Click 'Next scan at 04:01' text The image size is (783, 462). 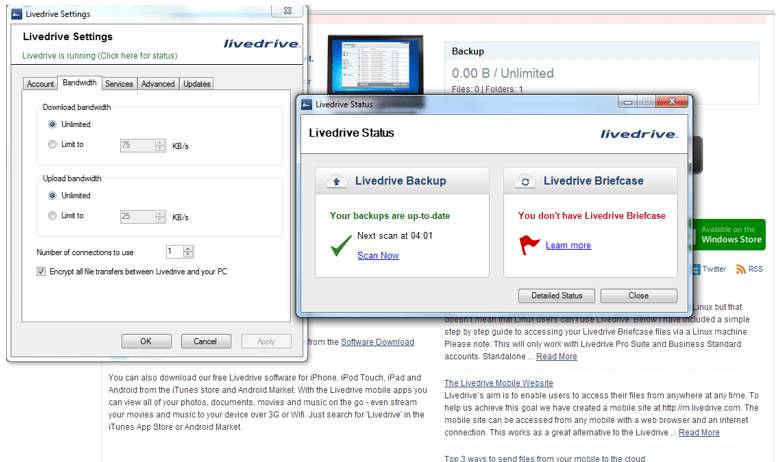tap(394, 236)
